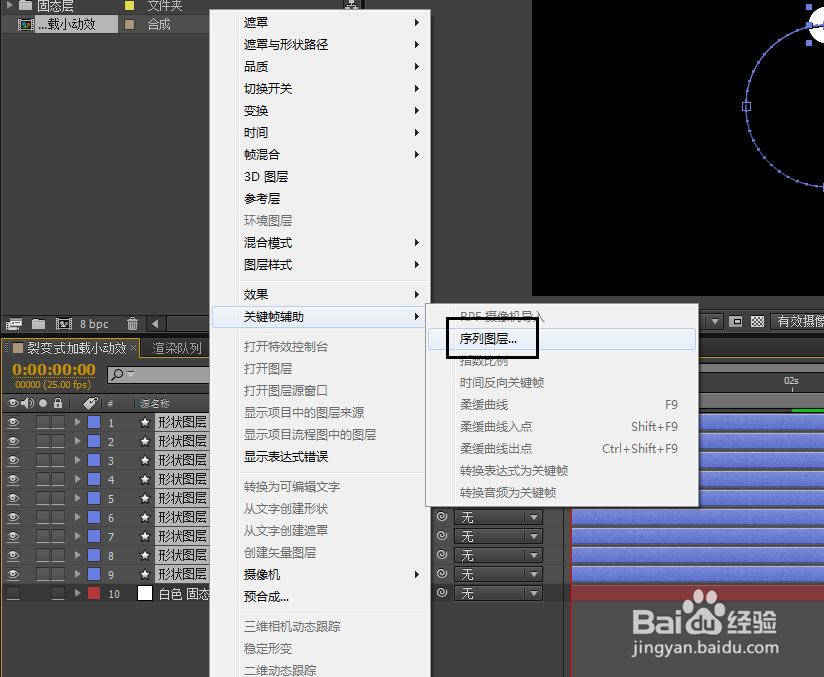Open 混合模式 submenu in context menu

point(320,243)
